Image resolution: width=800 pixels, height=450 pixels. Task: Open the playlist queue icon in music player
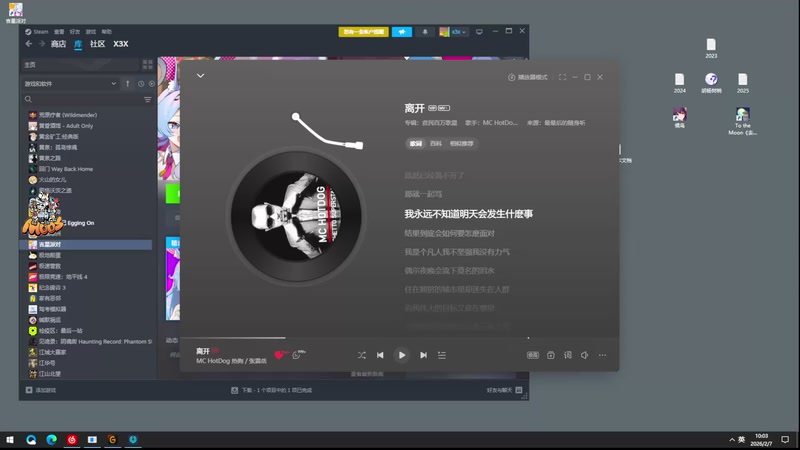click(442, 355)
